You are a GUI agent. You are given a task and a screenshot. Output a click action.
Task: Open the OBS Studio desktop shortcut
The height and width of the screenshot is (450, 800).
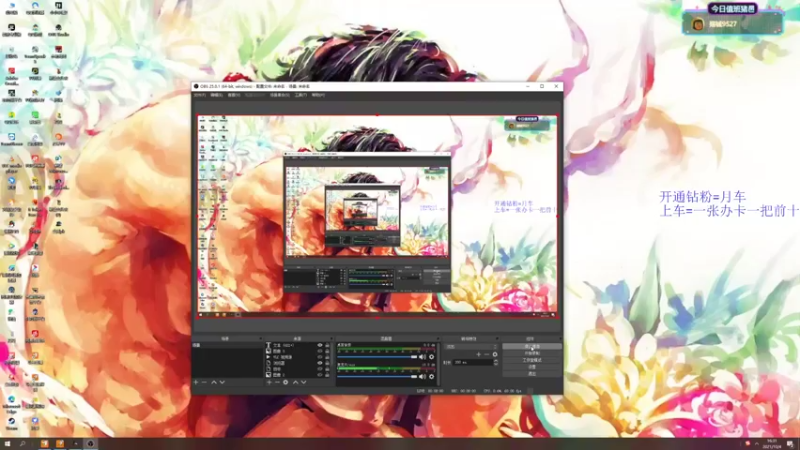tap(59, 30)
